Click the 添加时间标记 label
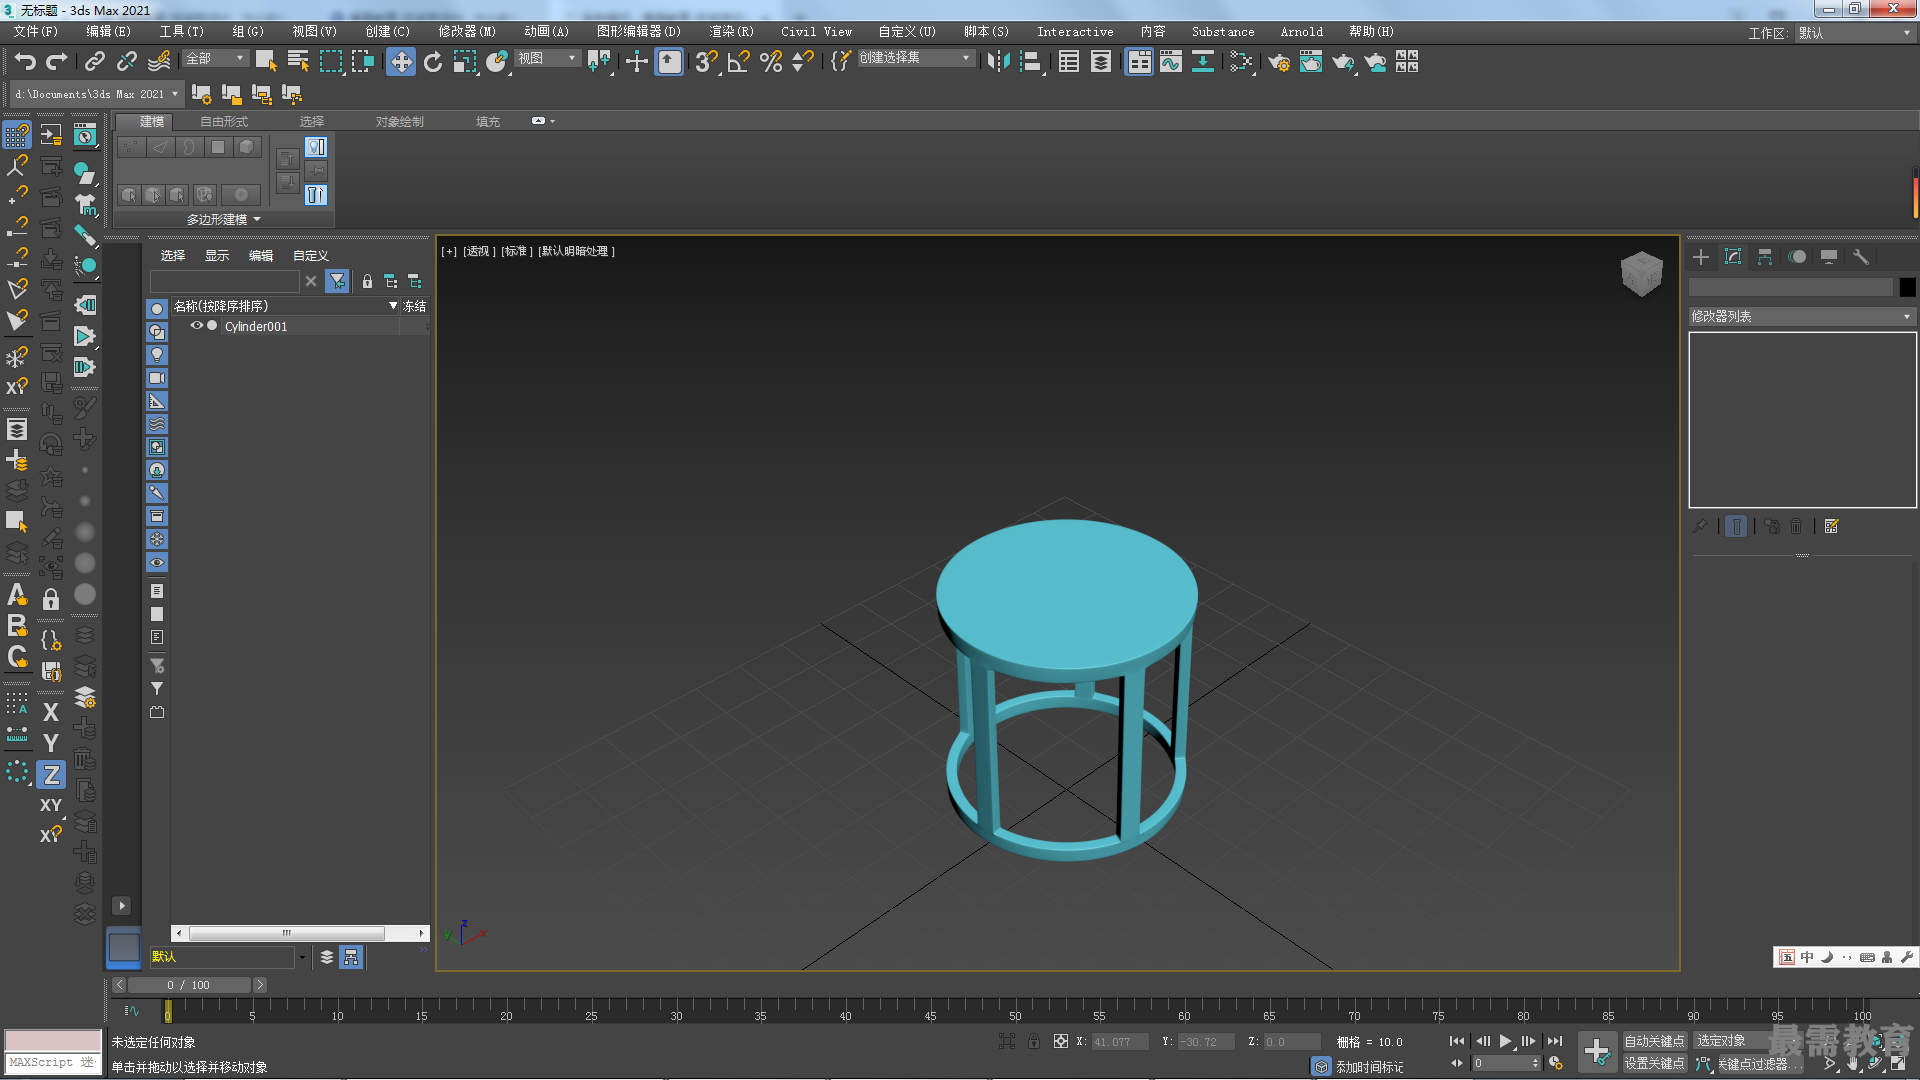The image size is (1920, 1080). [x=1369, y=1067]
